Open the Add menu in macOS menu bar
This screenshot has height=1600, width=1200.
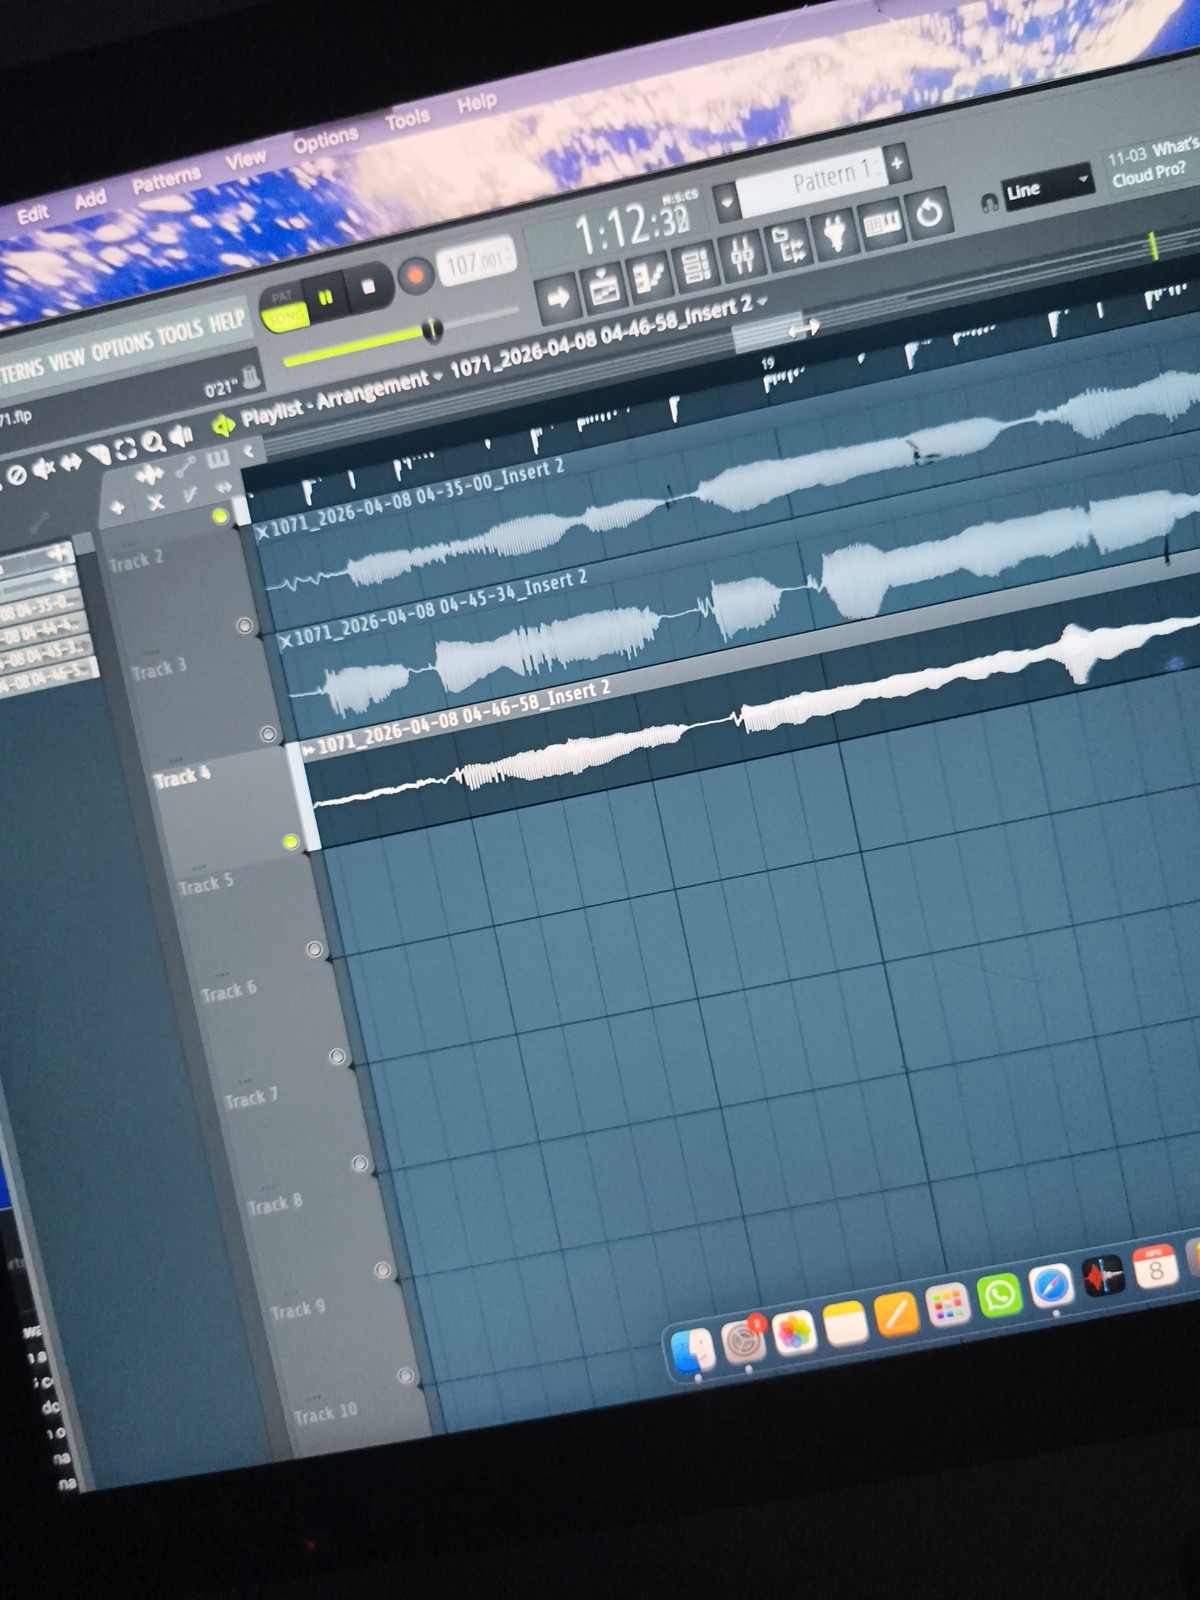pyautogui.click(x=90, y=199)
